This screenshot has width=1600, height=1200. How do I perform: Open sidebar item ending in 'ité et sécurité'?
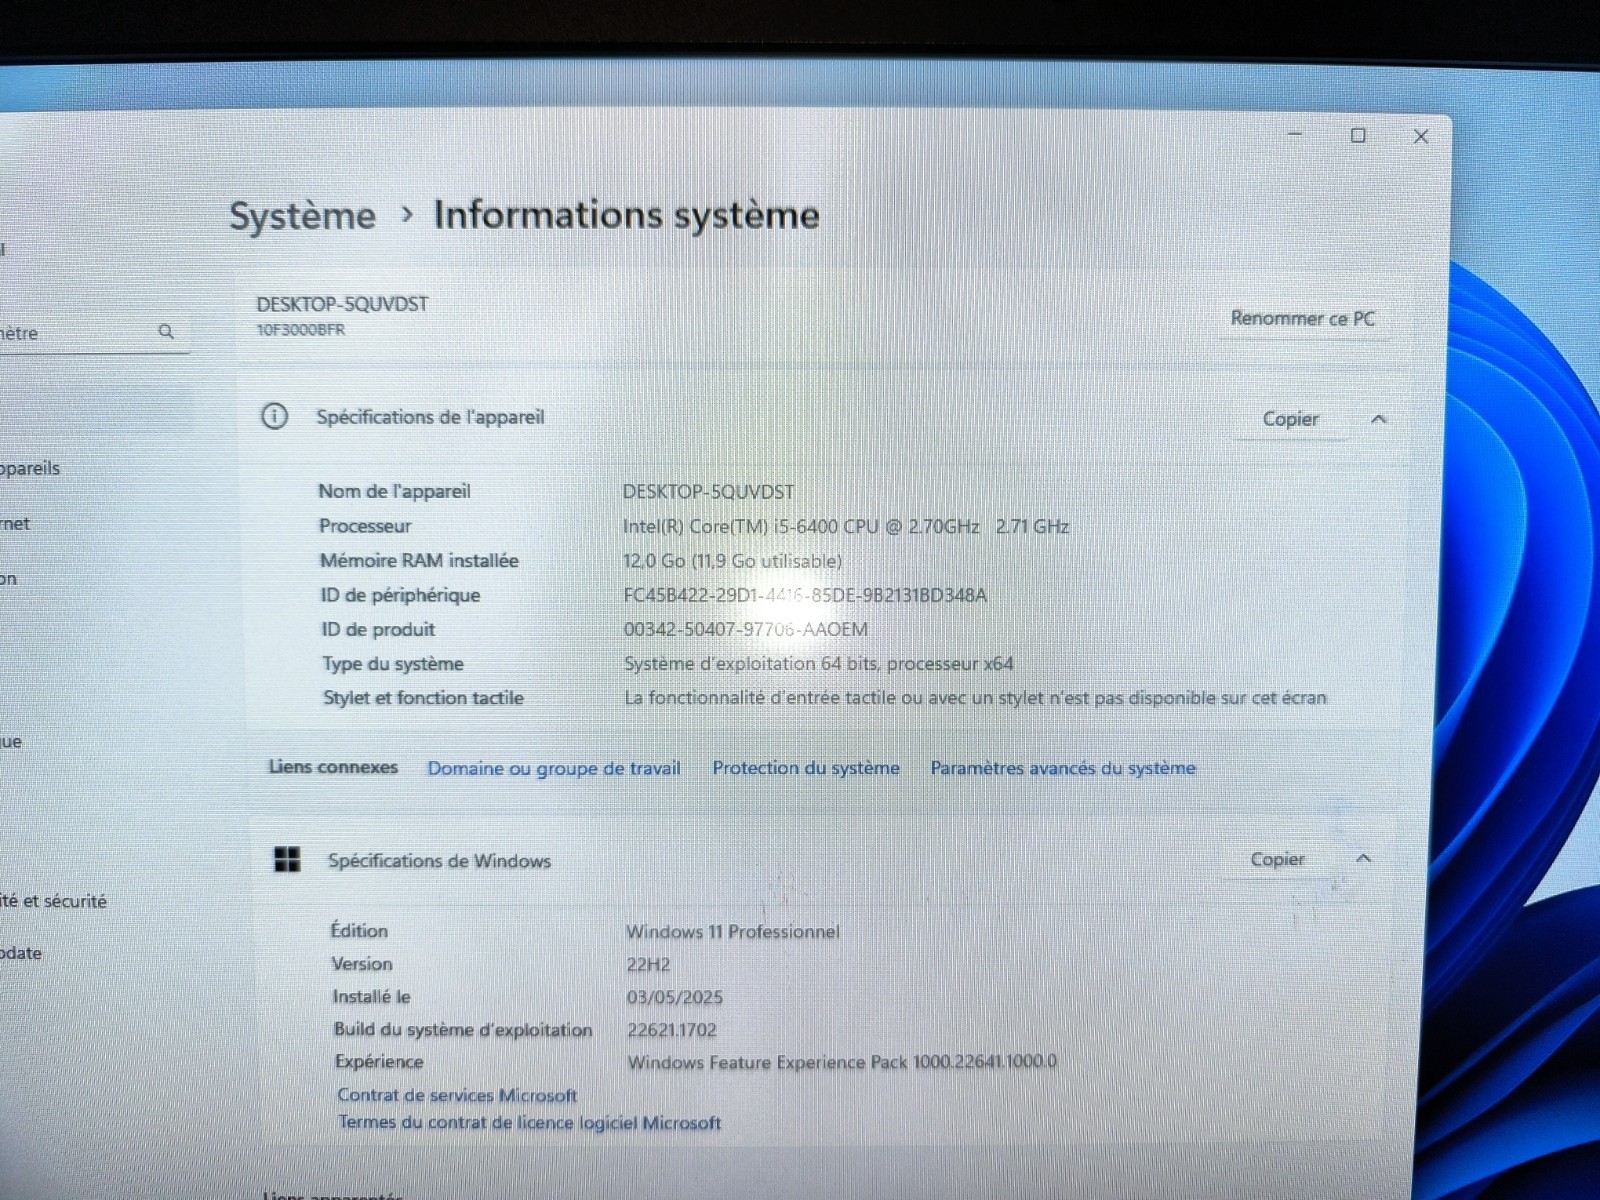(53, 901)
